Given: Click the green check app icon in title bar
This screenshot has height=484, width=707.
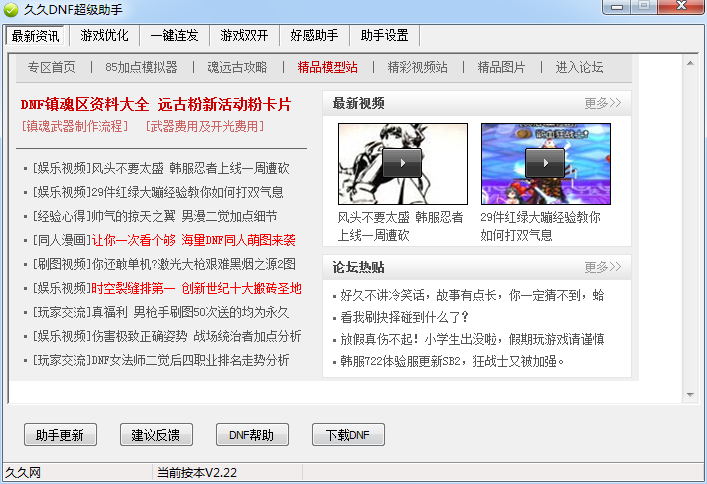Looking at the screenshot, I should 11,9.
